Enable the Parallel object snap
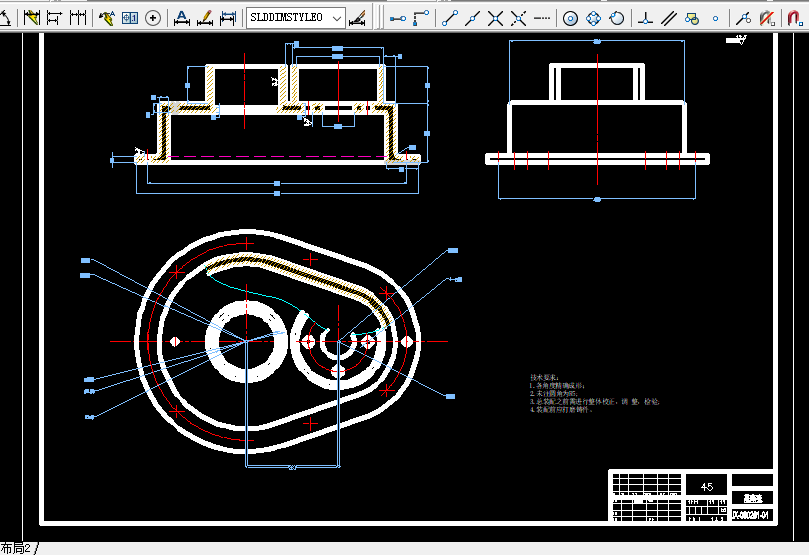Viewport: 809px width, 555px height. [669, 19]
